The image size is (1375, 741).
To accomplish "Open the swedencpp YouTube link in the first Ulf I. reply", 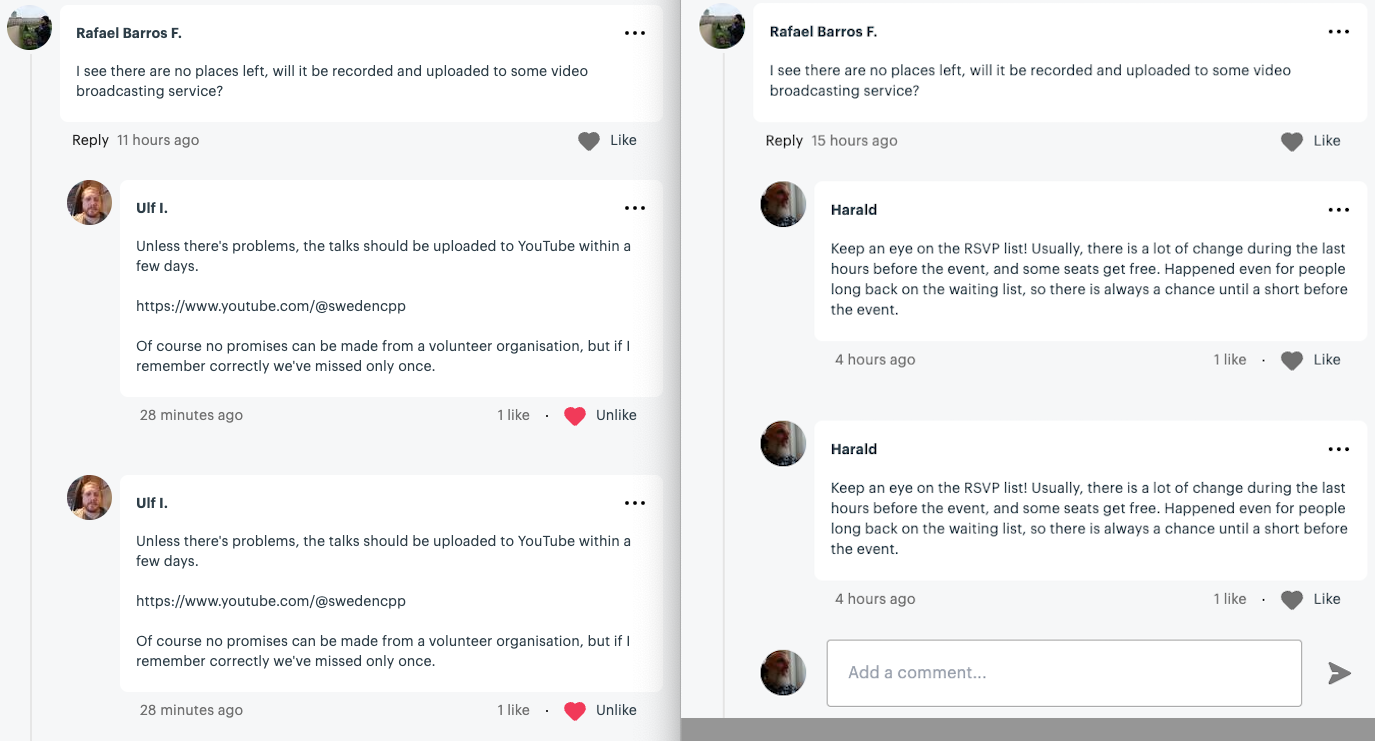I will (x=271, y=306).
